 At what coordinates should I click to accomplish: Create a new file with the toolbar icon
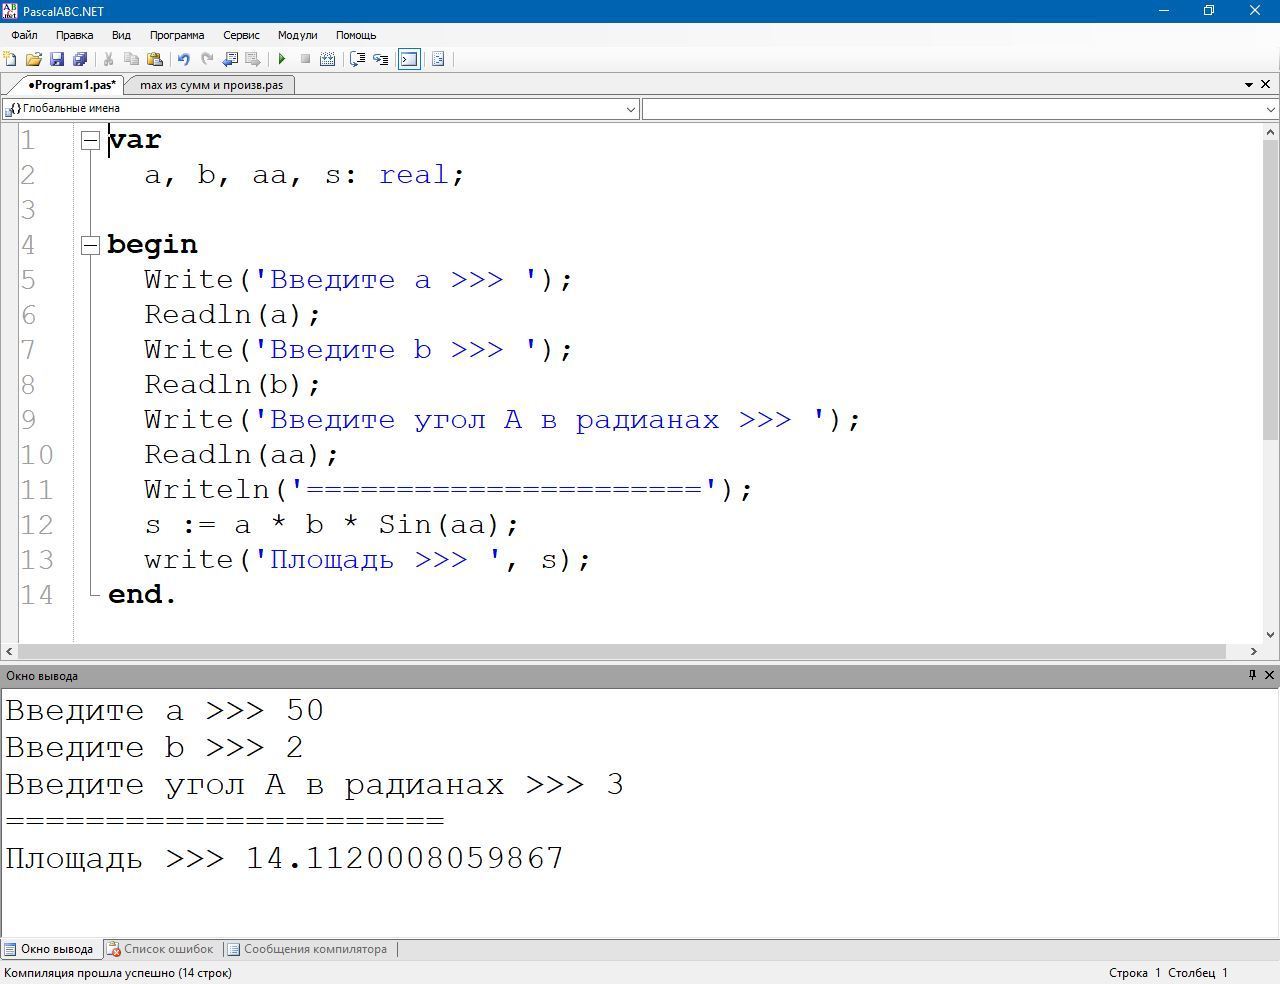(x=10, y=59)
